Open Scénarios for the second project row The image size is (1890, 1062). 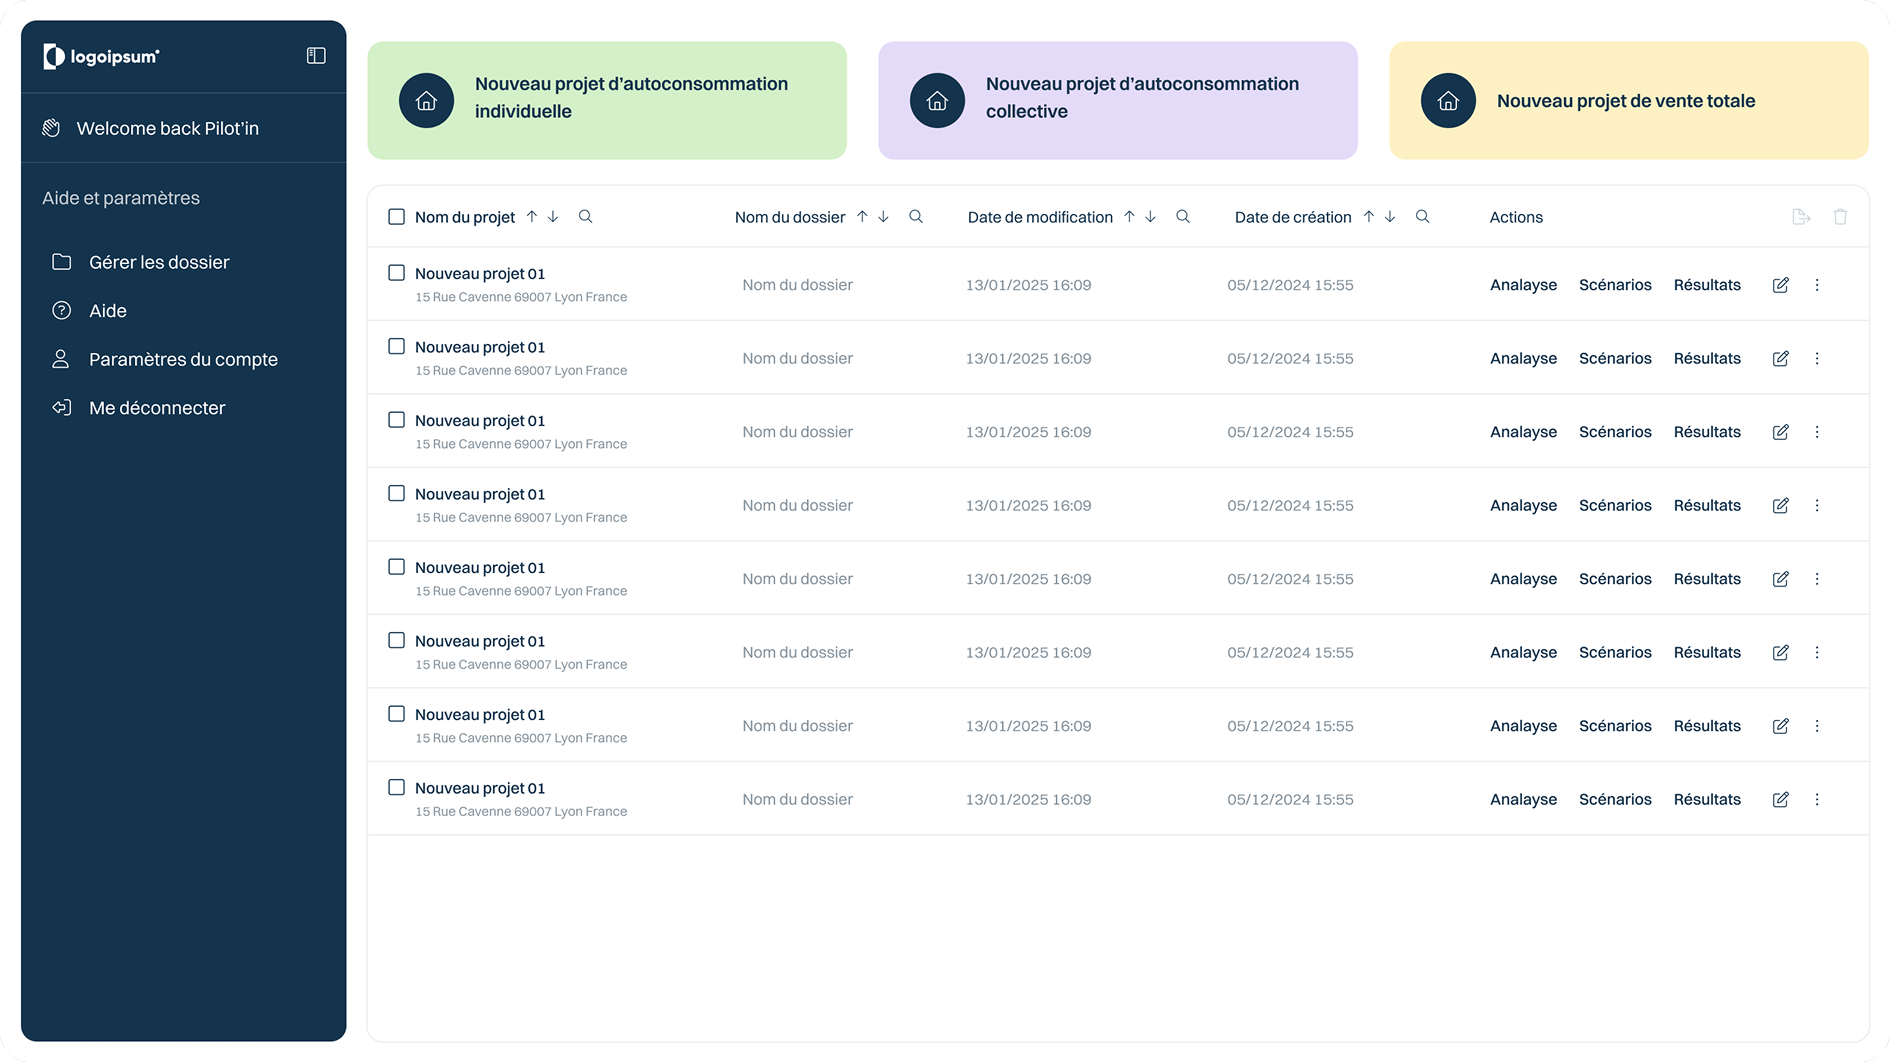pyautogui.click(x=1615, y=358)
